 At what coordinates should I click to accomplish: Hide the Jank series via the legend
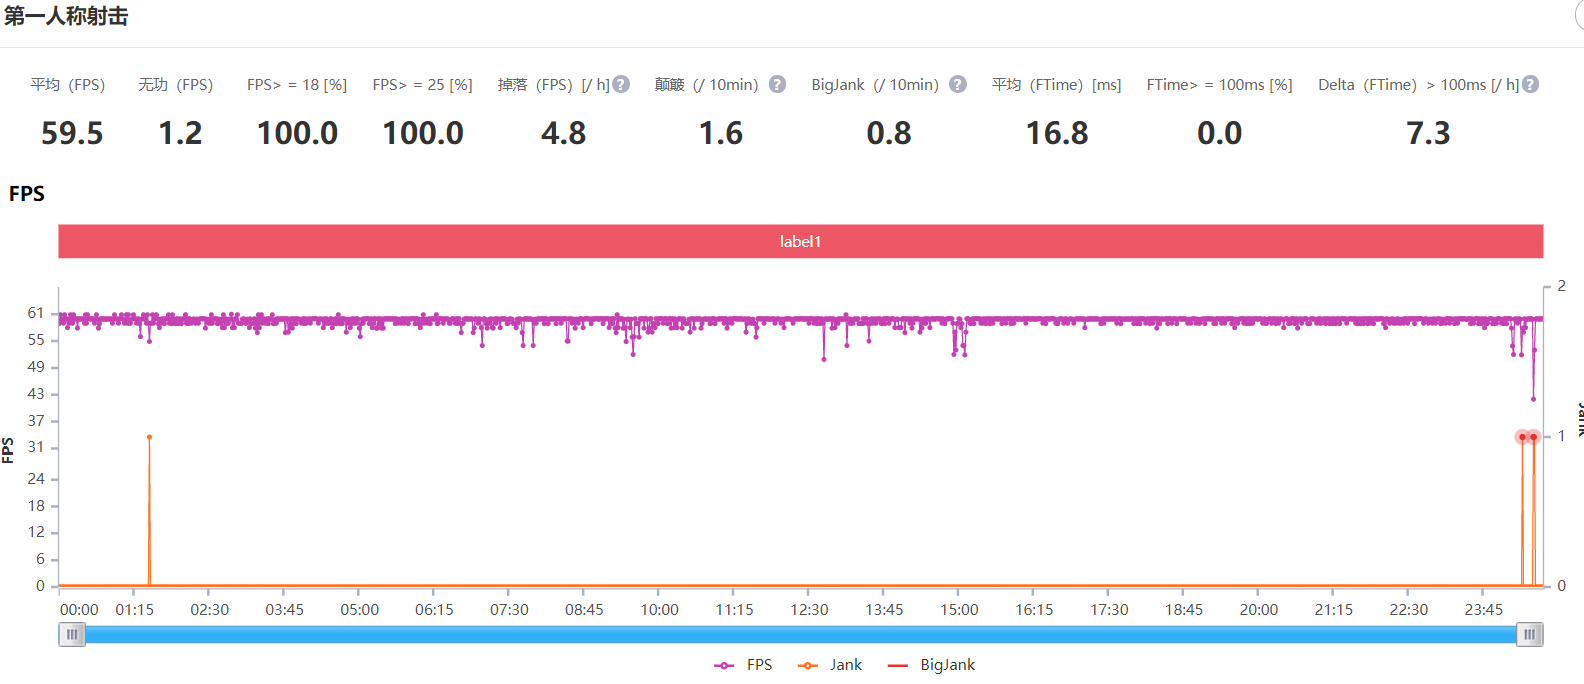coord(830,665)
